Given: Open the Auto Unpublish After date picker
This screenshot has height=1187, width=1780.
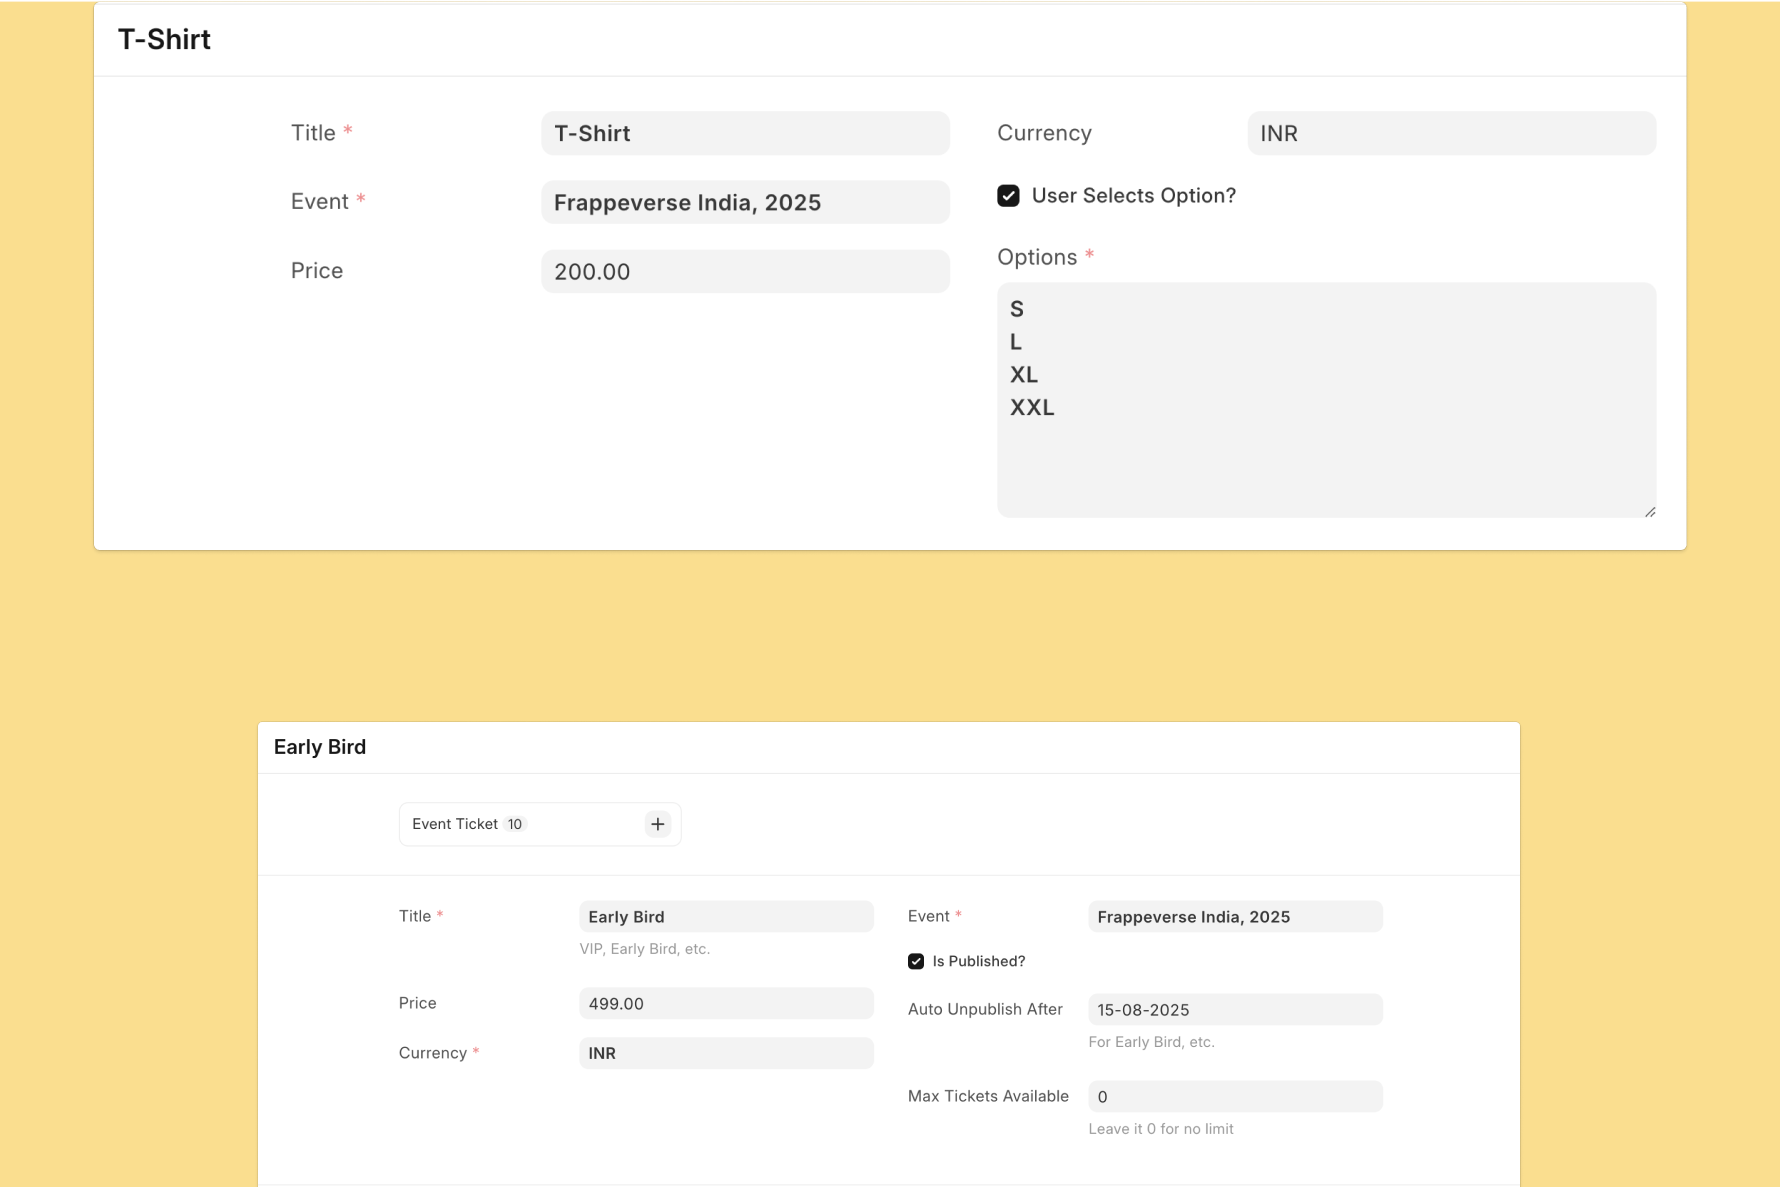Looking at the screenshot, I should point(1235,1009).
